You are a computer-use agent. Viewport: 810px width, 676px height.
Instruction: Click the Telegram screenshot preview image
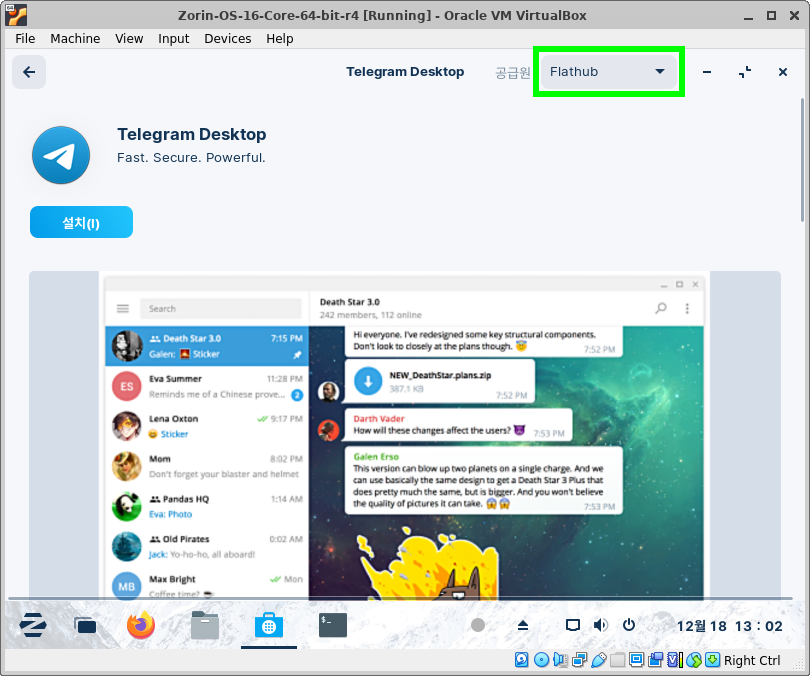[404, 435]
